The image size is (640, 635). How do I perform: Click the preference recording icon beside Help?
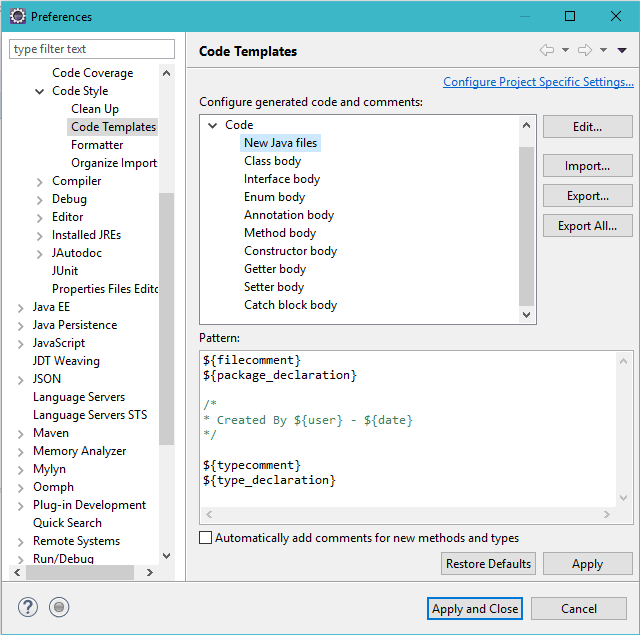(59, 607)
